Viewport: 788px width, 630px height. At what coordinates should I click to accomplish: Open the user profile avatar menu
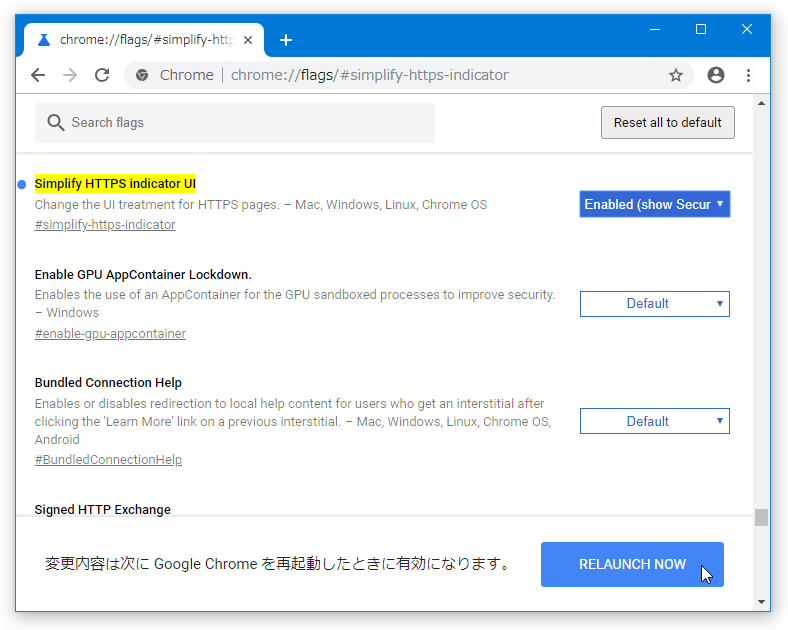click(x=716, y=75)
